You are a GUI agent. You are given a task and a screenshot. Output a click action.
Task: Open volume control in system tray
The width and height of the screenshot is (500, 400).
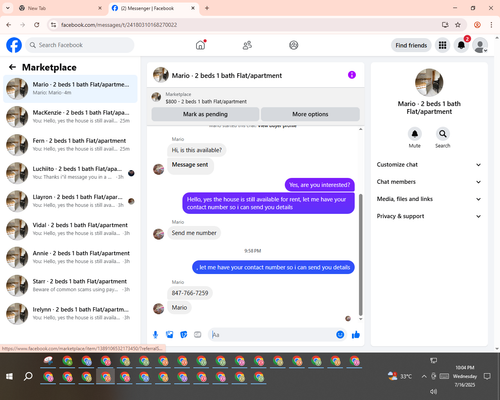[433, 391]
